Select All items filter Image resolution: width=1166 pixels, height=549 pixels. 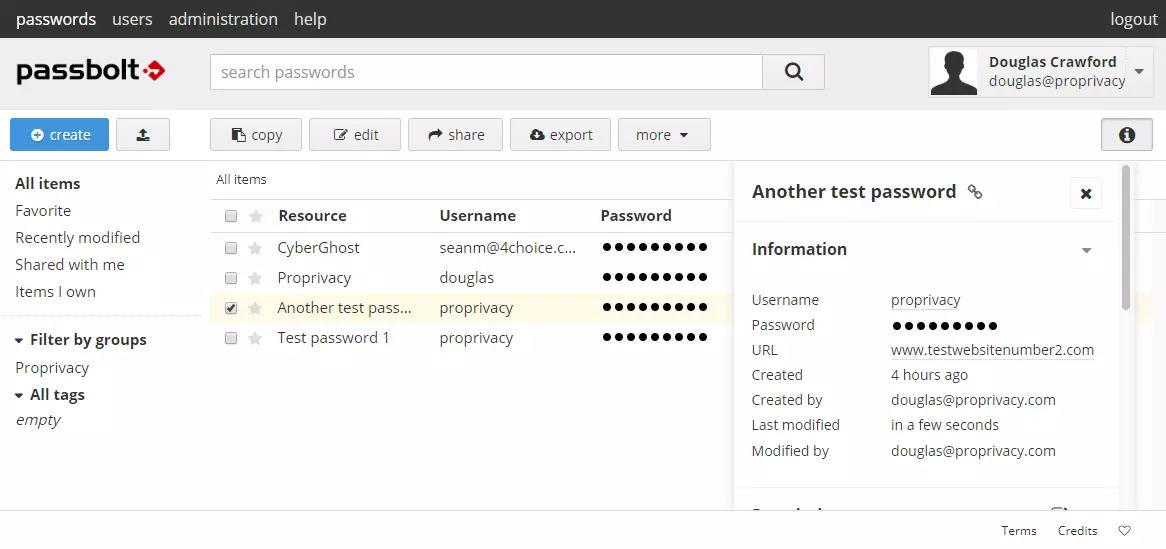(x=48, y=184)
